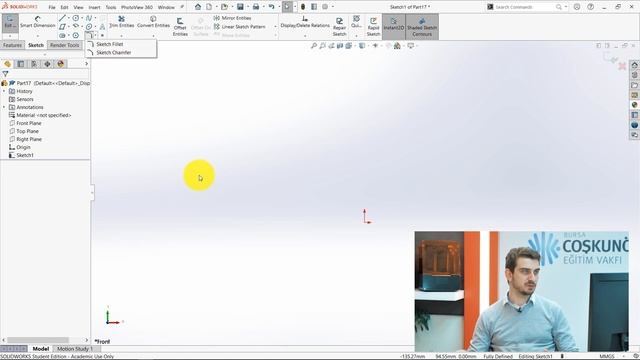Viewport: 640px width, 360px height.
Task: Click the Repair Sketch tool
Action: (339, 27)
